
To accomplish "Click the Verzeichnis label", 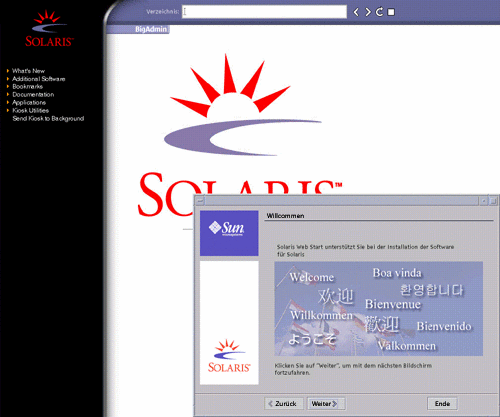I will [162, 12].
